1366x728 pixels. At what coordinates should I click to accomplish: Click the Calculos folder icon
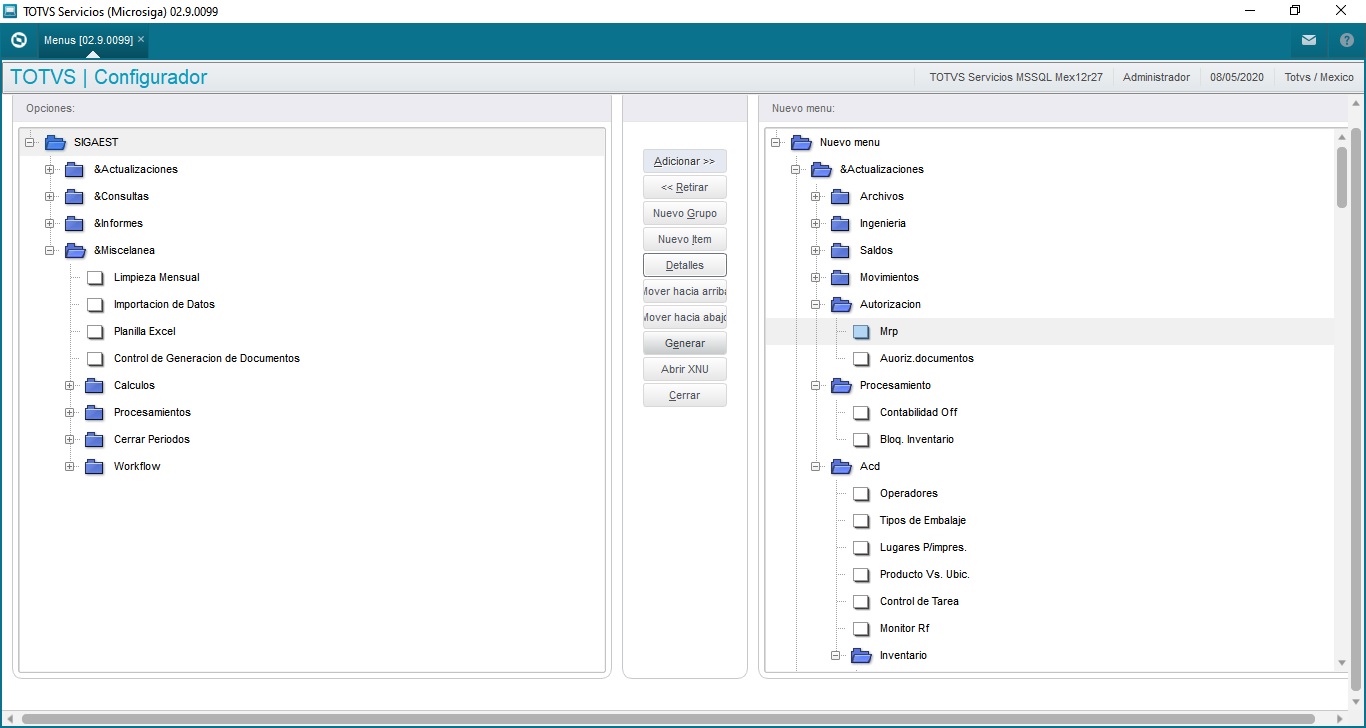(94, 385)
